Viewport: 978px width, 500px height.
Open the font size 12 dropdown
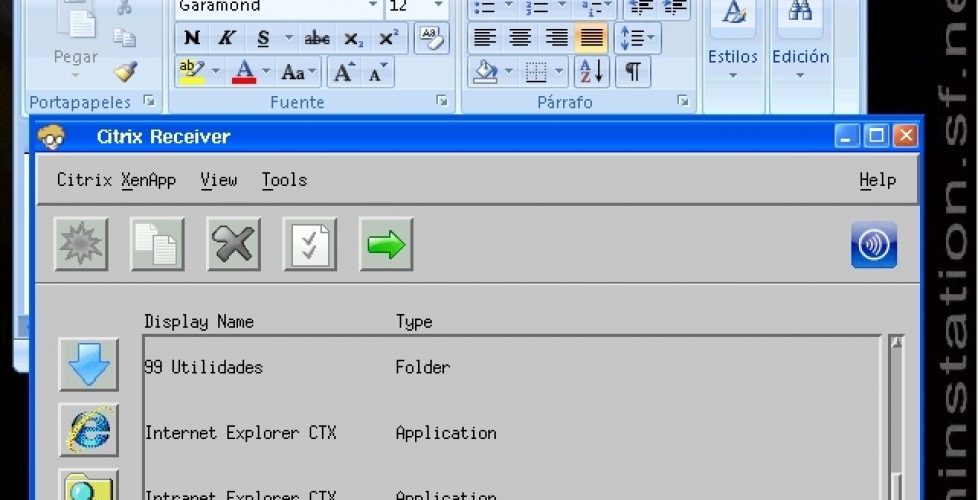tap(438, 6)
